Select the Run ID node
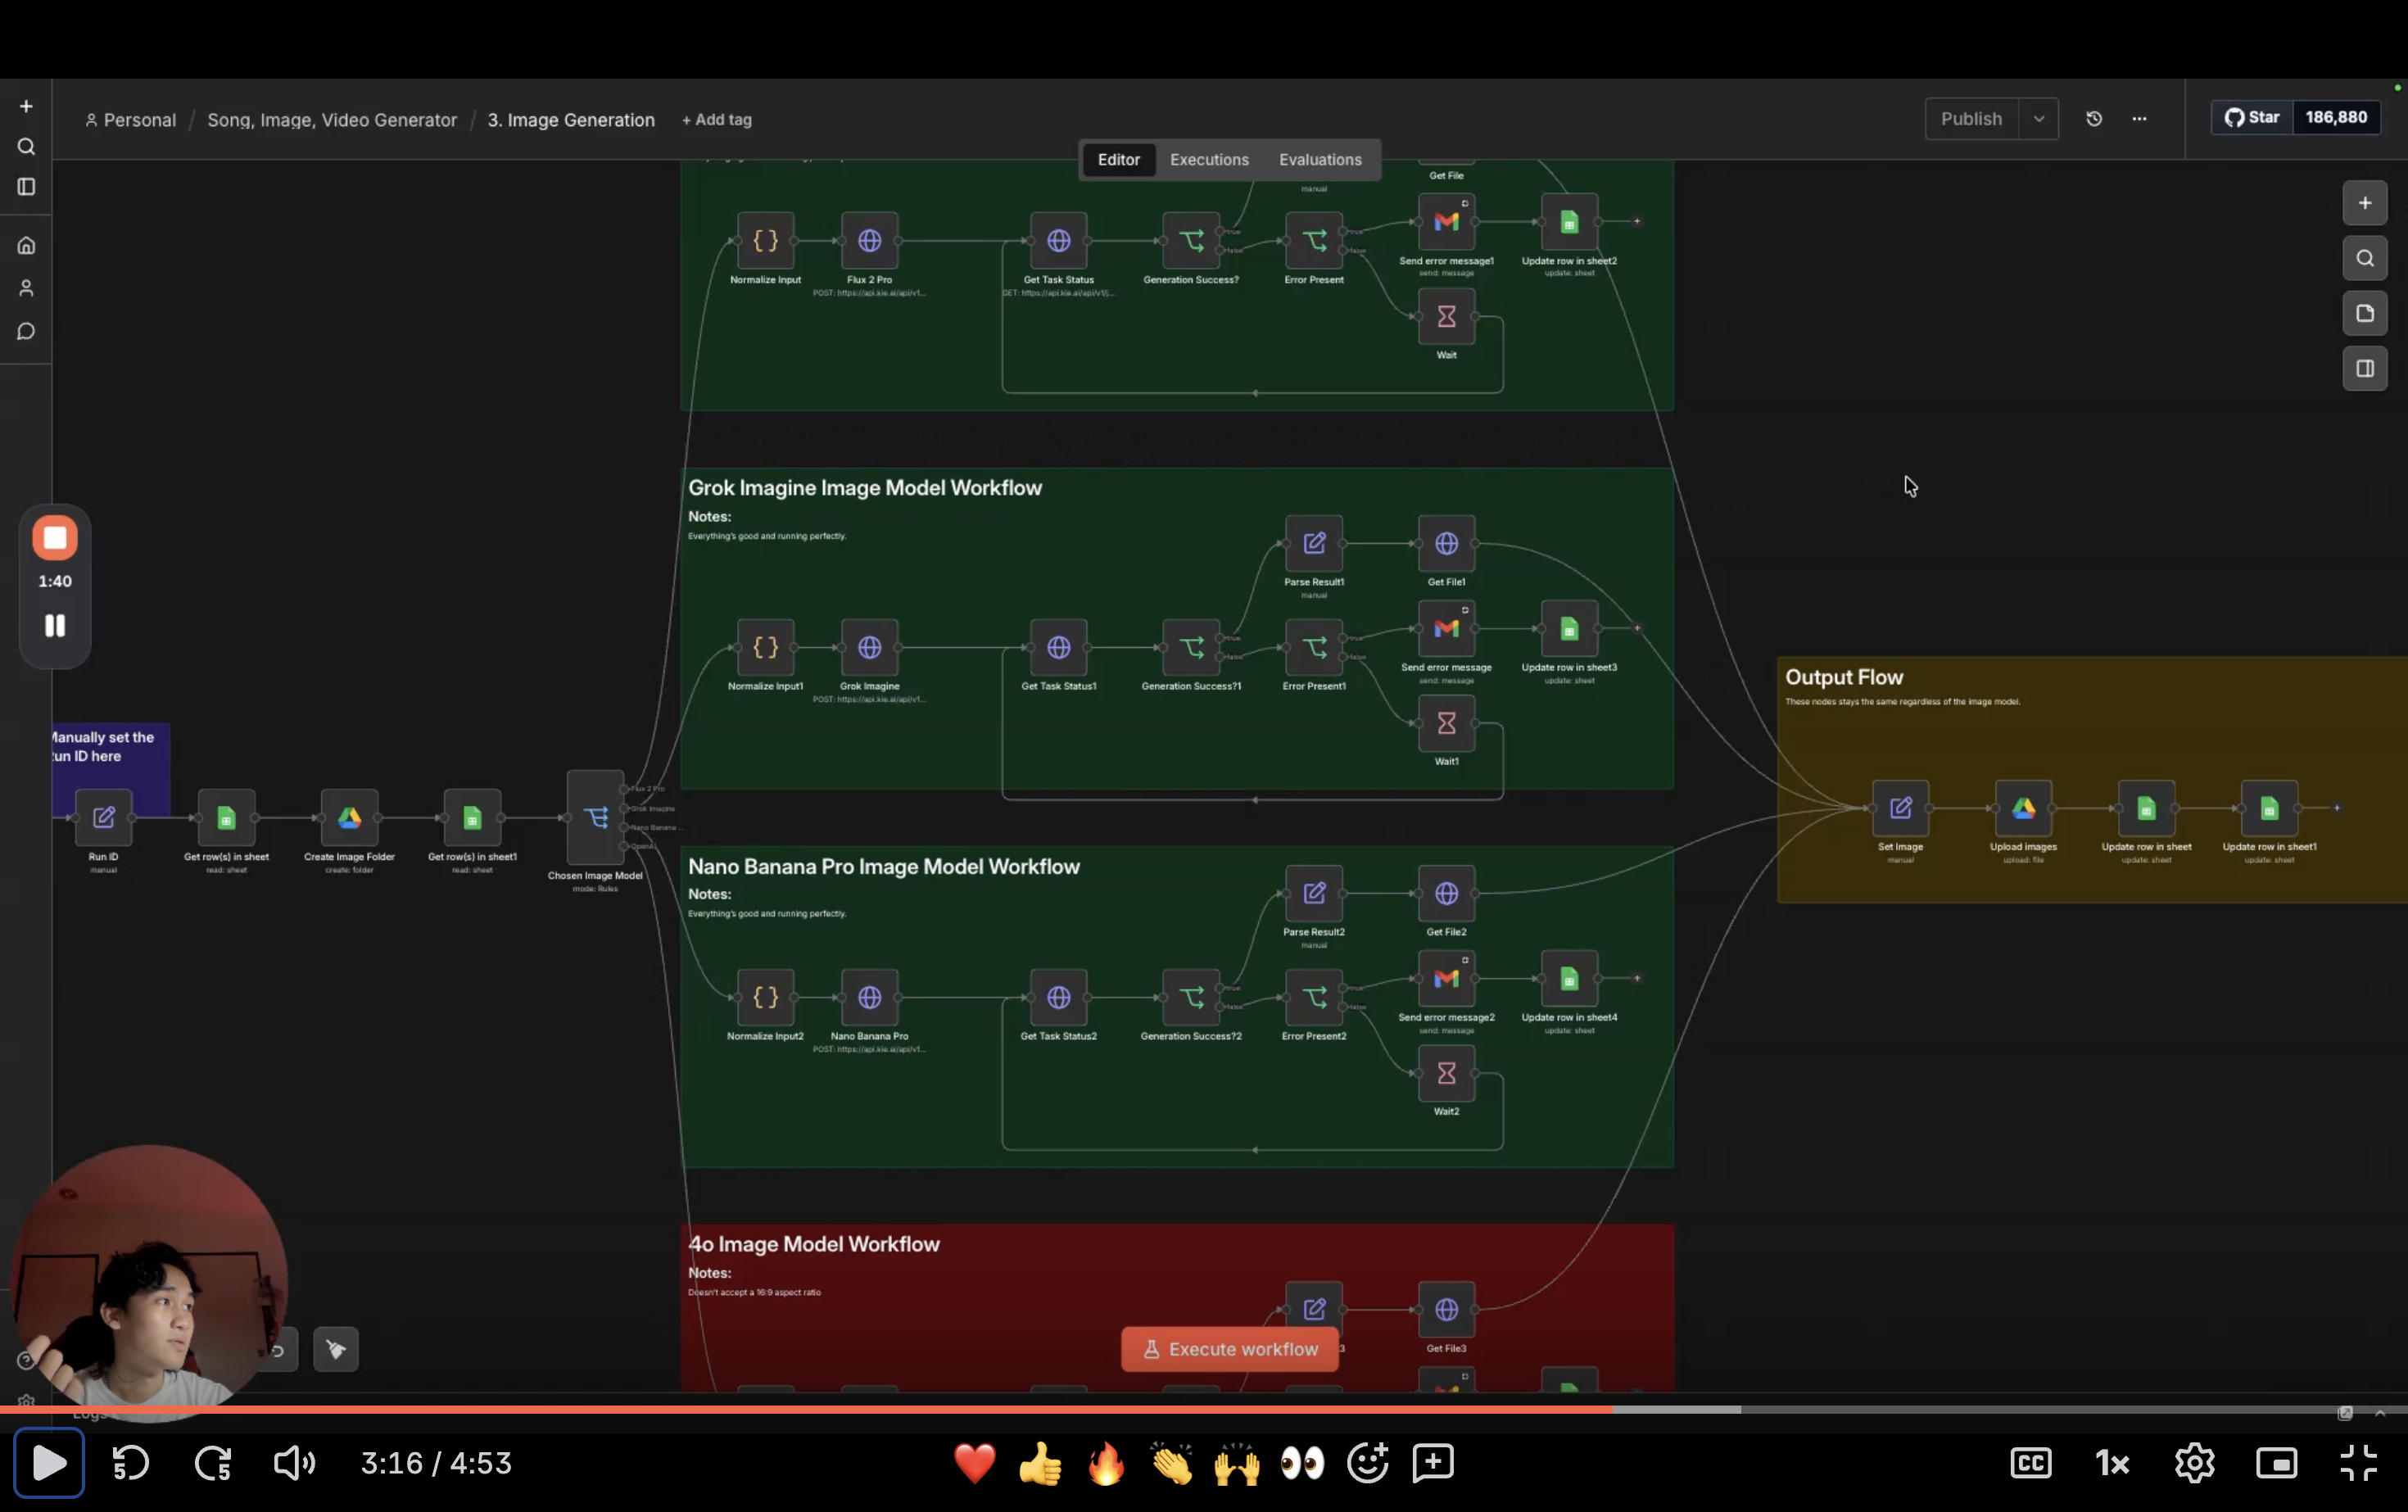The width and height of the screenshot is (2408, 1512). [103, 818]
